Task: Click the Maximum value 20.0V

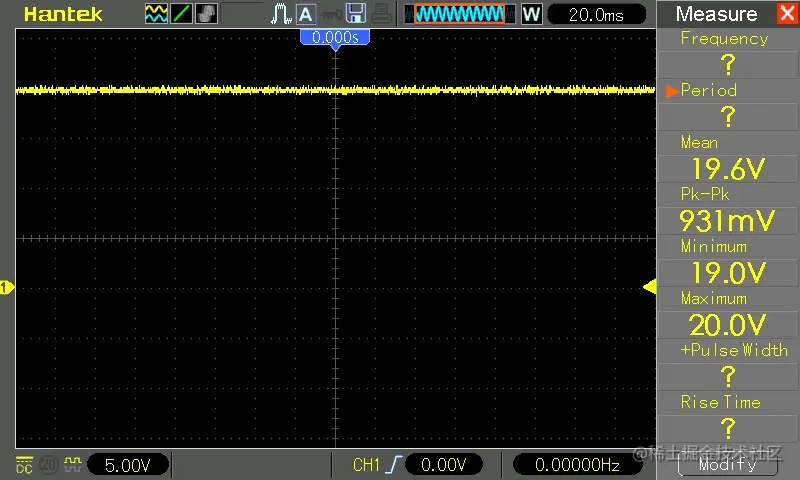Action: point(727,325)
